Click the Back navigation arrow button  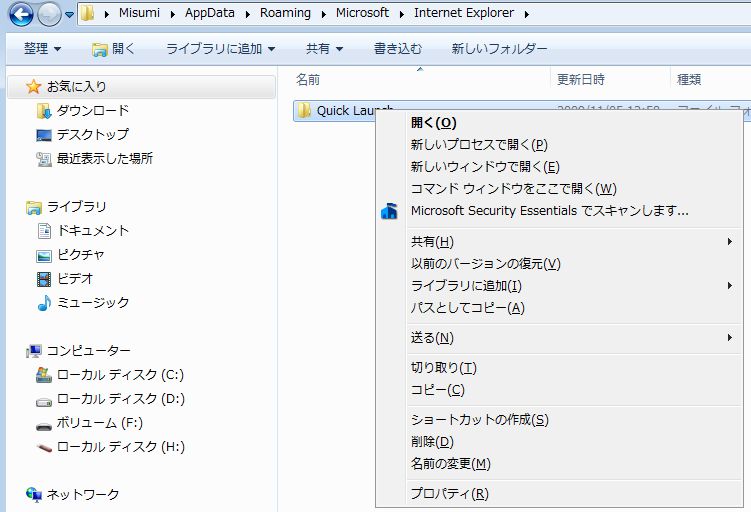pos(19,14)
